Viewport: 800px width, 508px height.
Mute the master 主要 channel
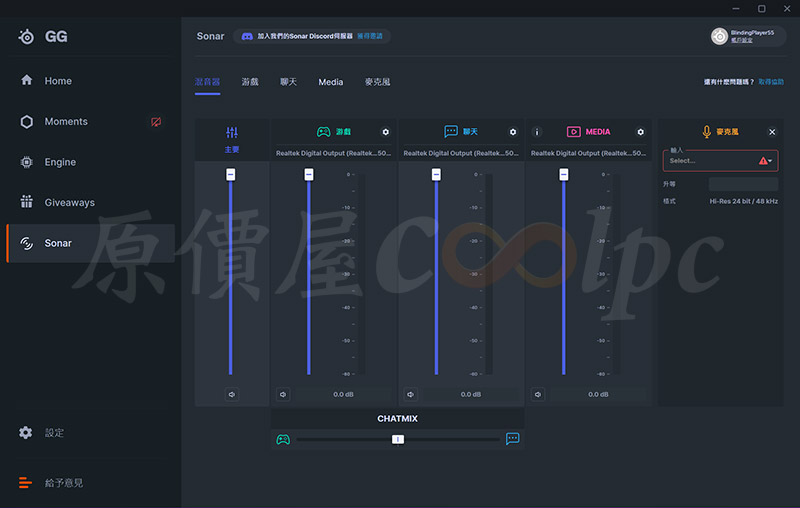pos(232,394)
